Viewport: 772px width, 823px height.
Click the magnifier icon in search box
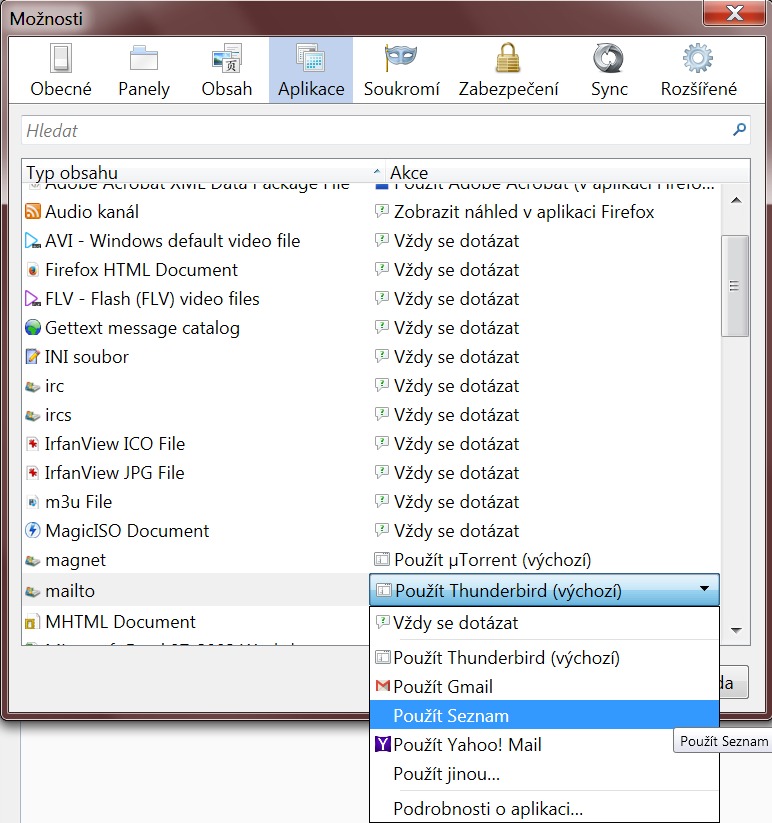click(x=739, y=129)
